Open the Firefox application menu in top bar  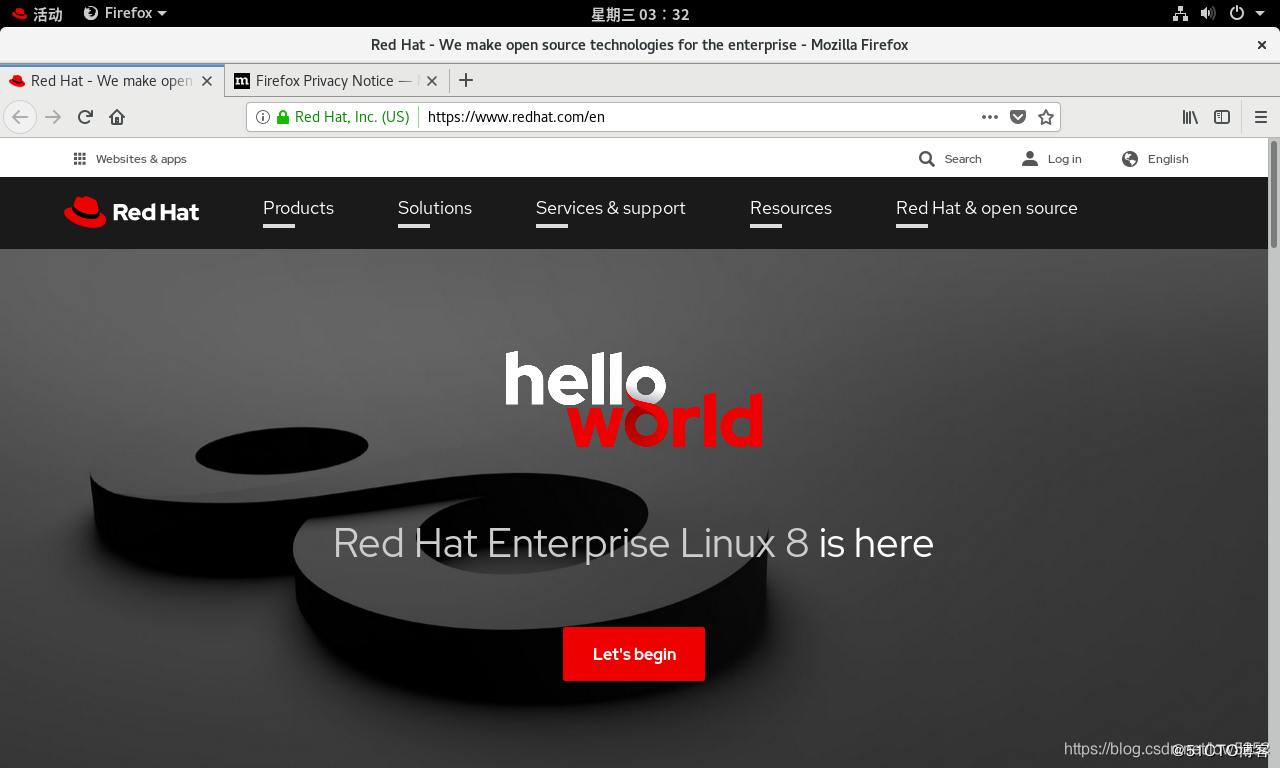(x=125, y=13)
